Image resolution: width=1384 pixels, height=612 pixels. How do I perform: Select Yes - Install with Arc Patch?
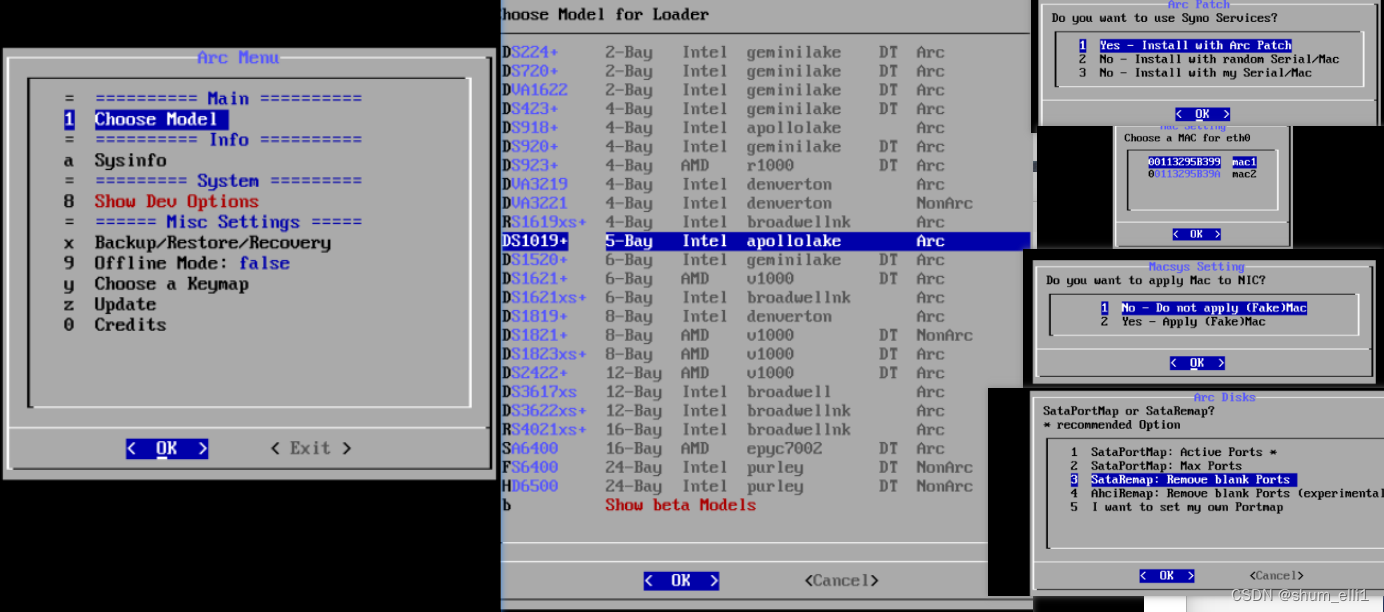pos(1185,45)
